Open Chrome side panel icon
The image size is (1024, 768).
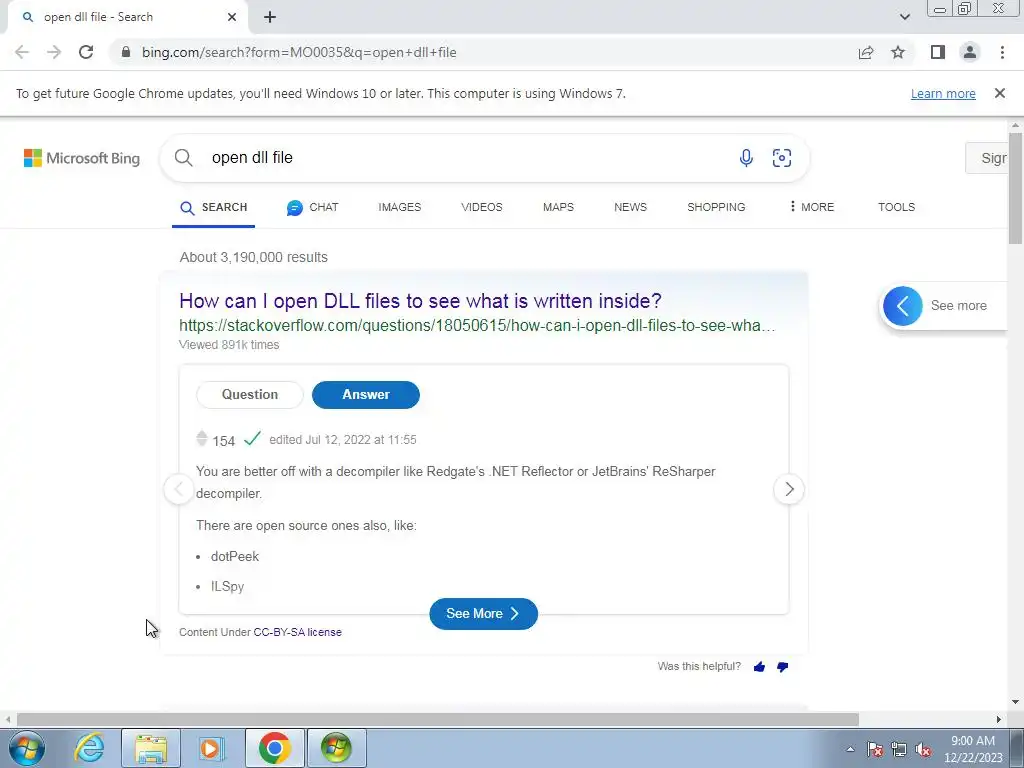pos(938,52)
